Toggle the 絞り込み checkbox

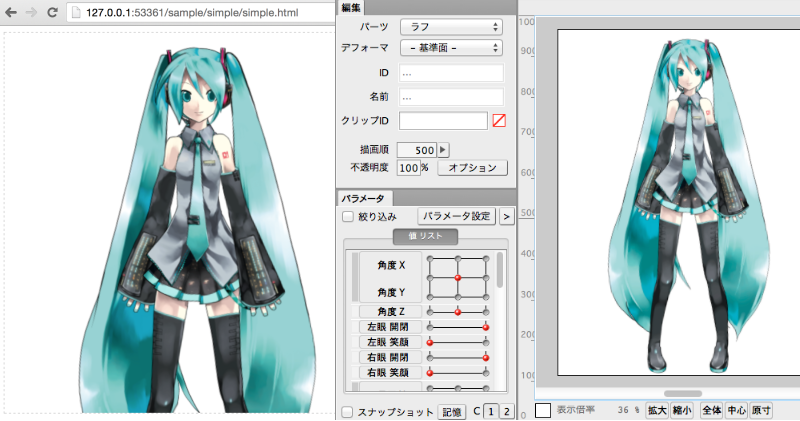click(348, 216)
